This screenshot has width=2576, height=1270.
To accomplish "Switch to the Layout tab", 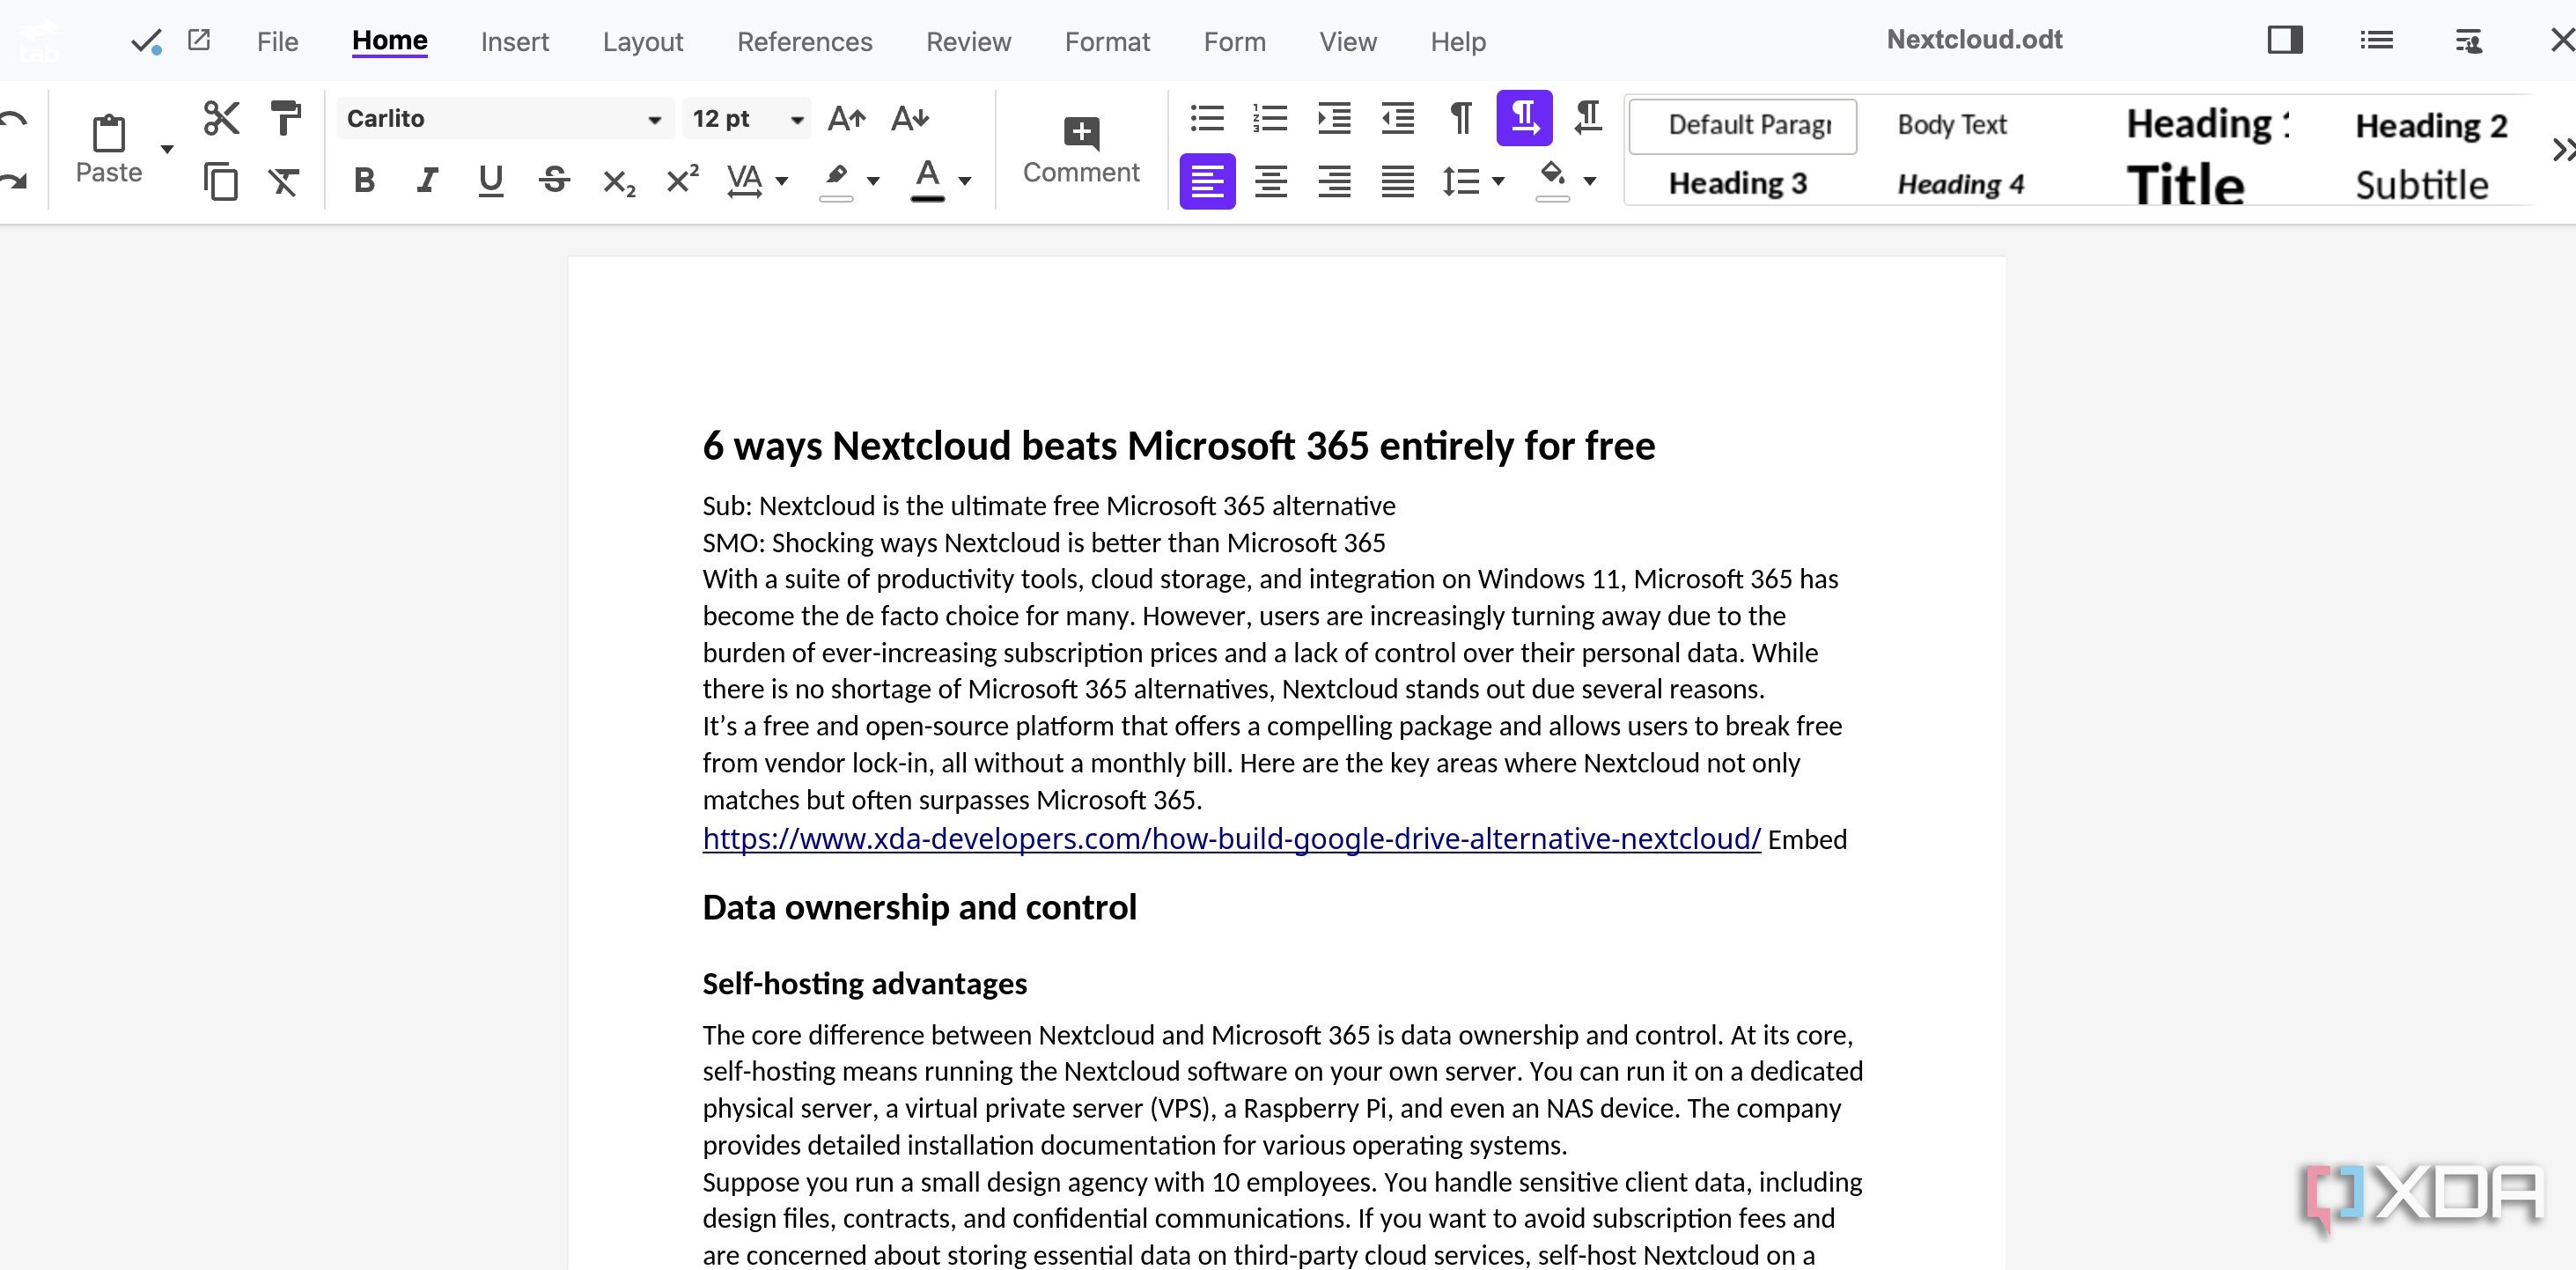I will [x=643, y=41].
